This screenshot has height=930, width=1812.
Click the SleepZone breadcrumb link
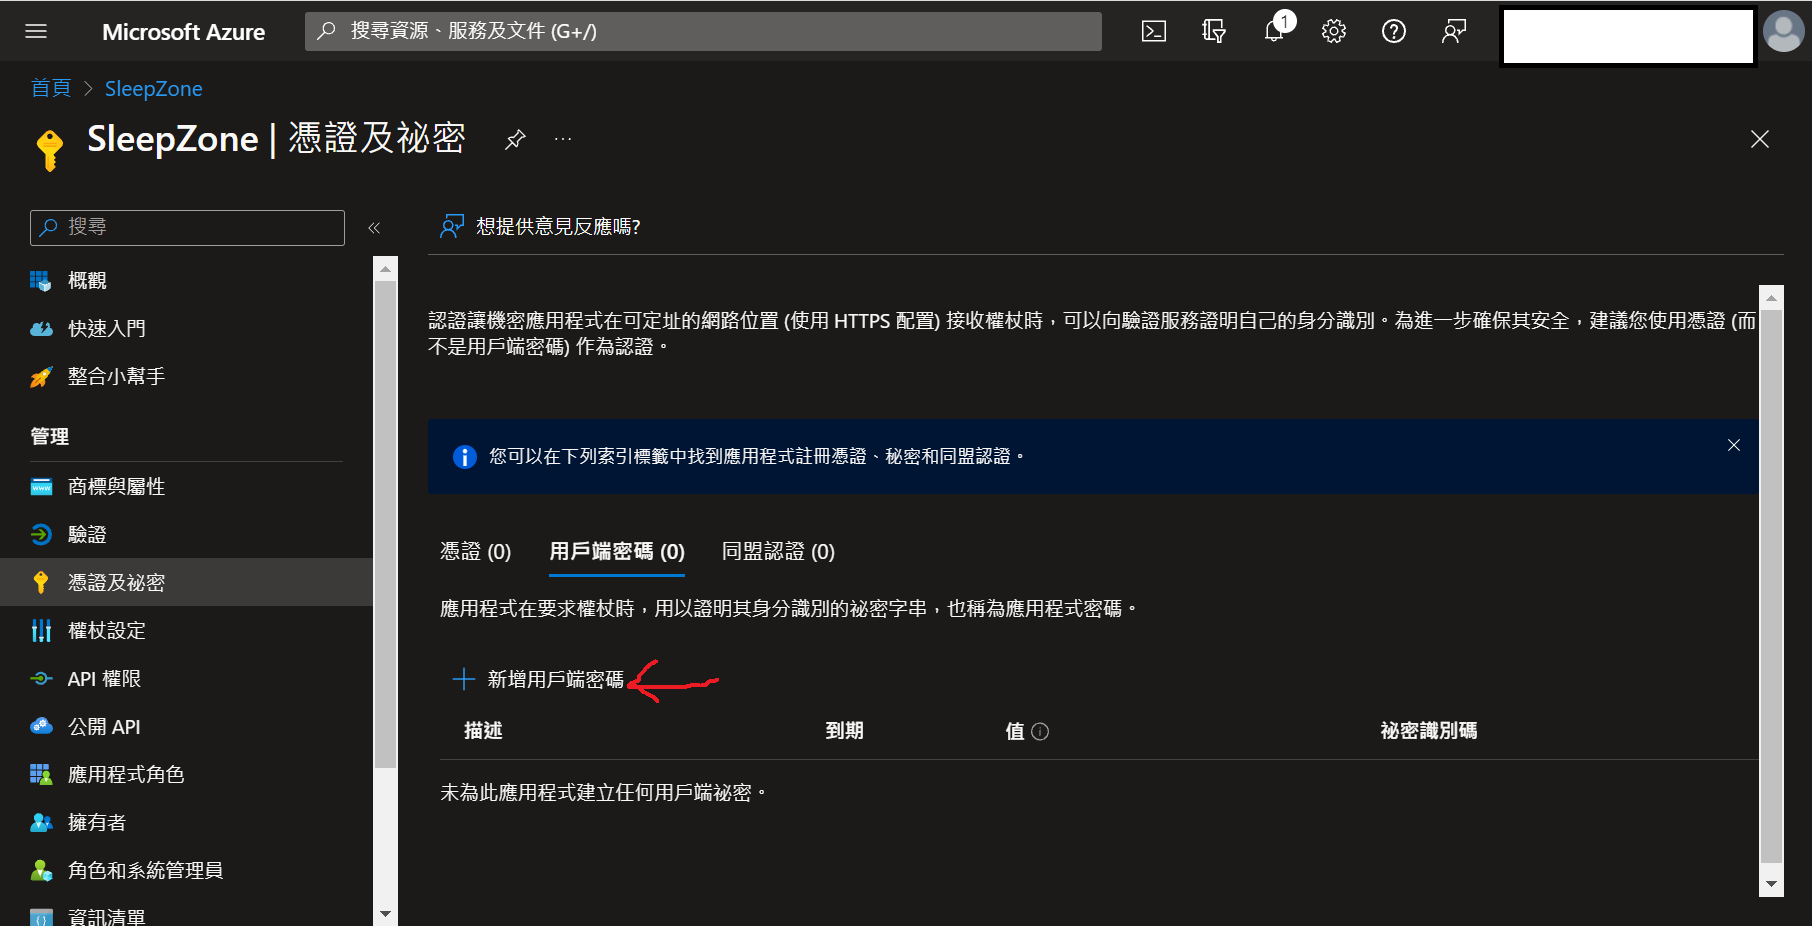pos(153,89)
